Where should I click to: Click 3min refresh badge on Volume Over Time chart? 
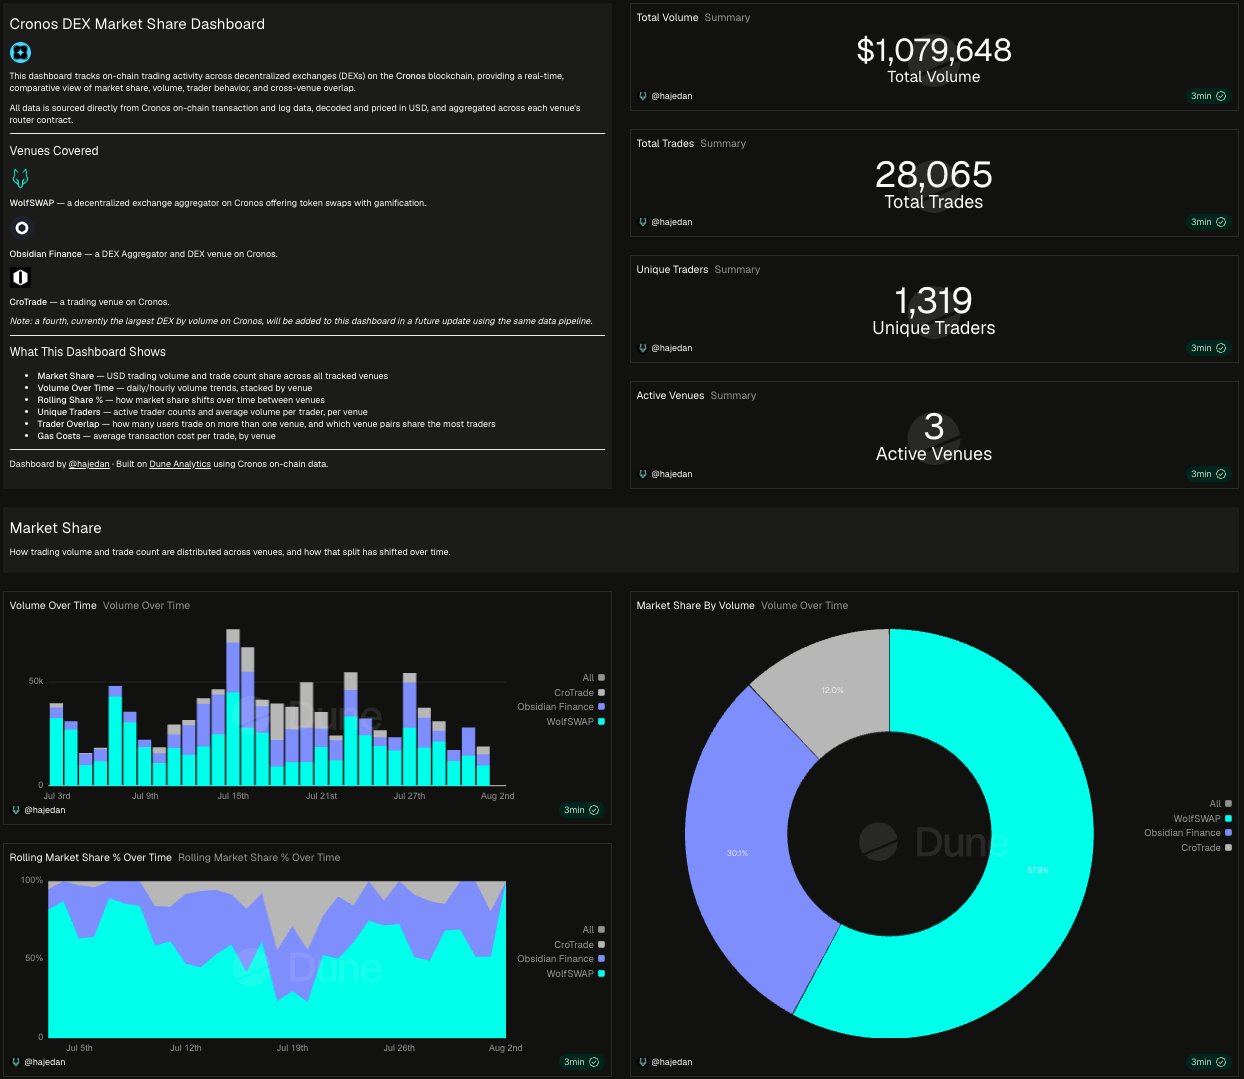[x=581, y=810]
